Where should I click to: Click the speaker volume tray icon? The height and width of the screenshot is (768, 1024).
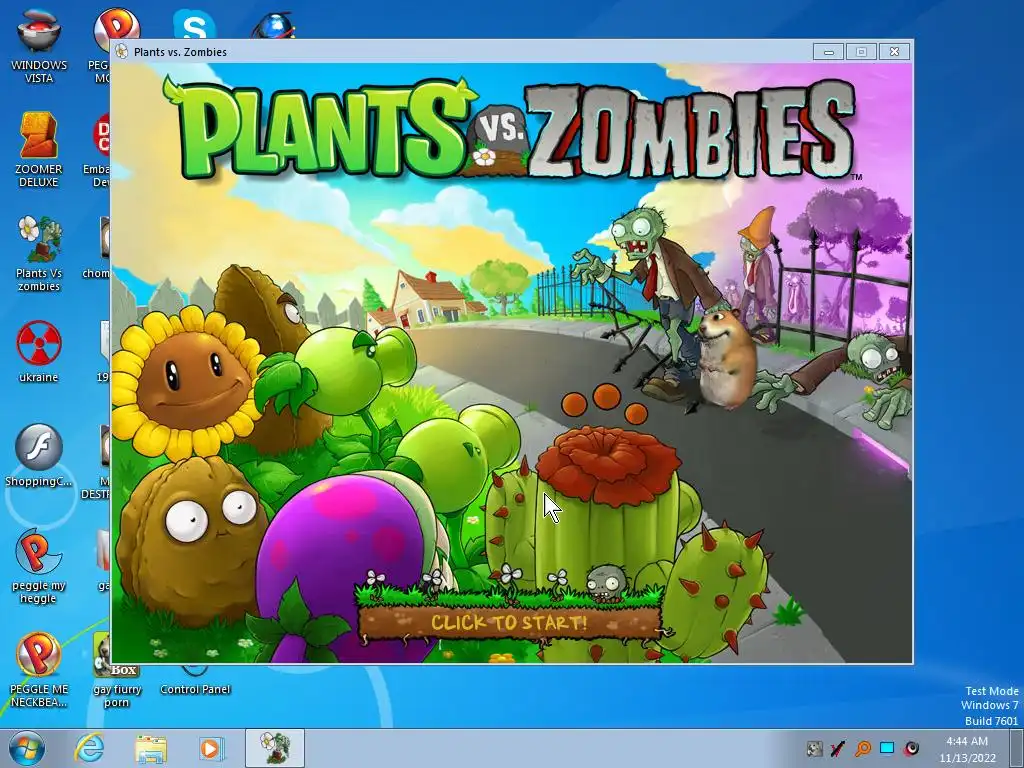click(x=911, y=748)
